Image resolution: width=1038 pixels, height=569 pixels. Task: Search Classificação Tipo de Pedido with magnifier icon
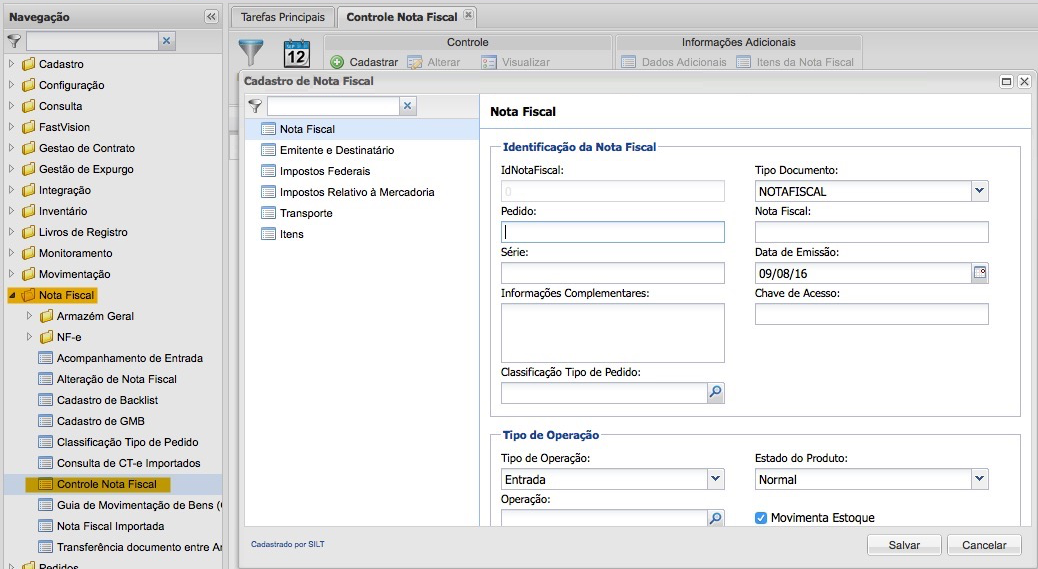pos(716,392)
